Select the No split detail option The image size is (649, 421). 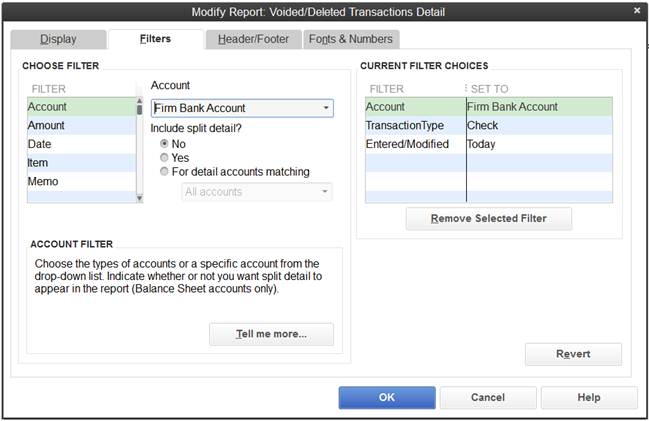click(x=165, y=144)
